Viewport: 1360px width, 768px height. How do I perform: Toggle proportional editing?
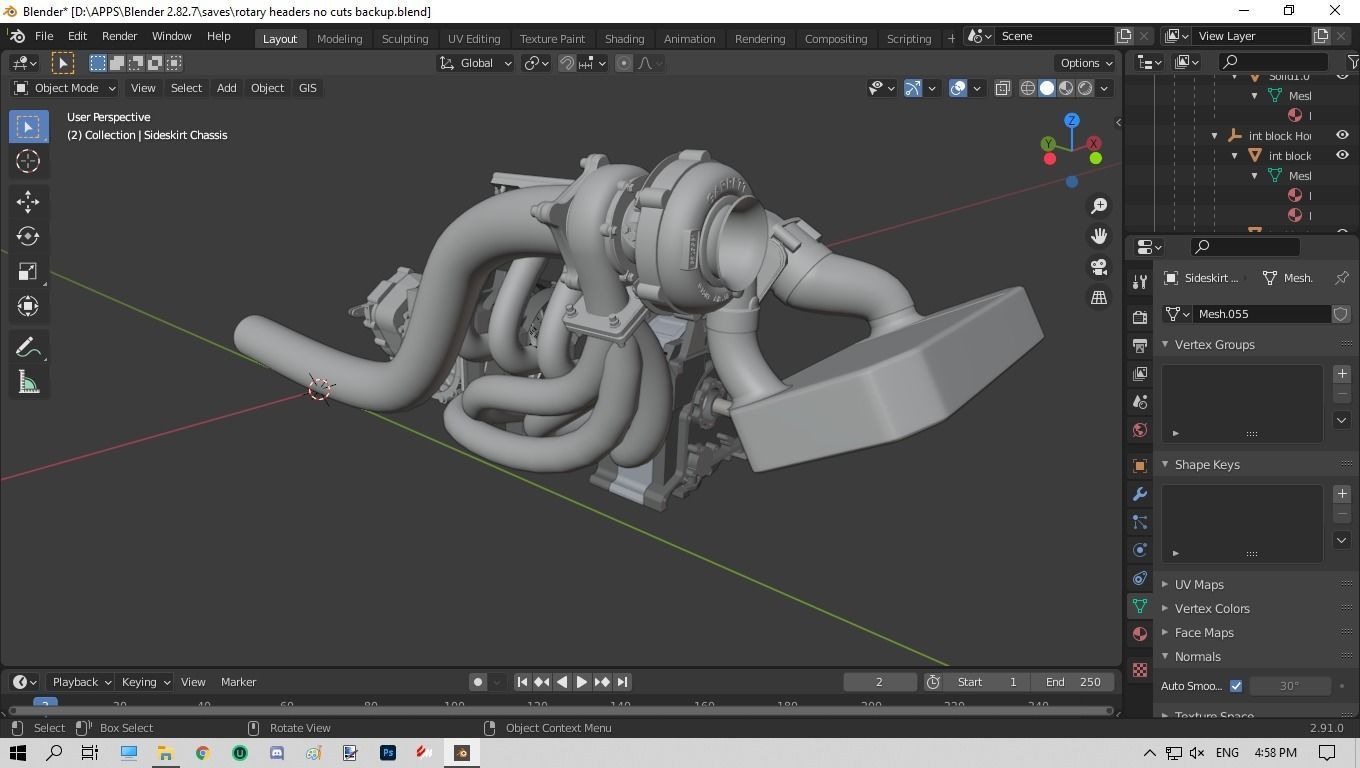click(x=624, y=63)
